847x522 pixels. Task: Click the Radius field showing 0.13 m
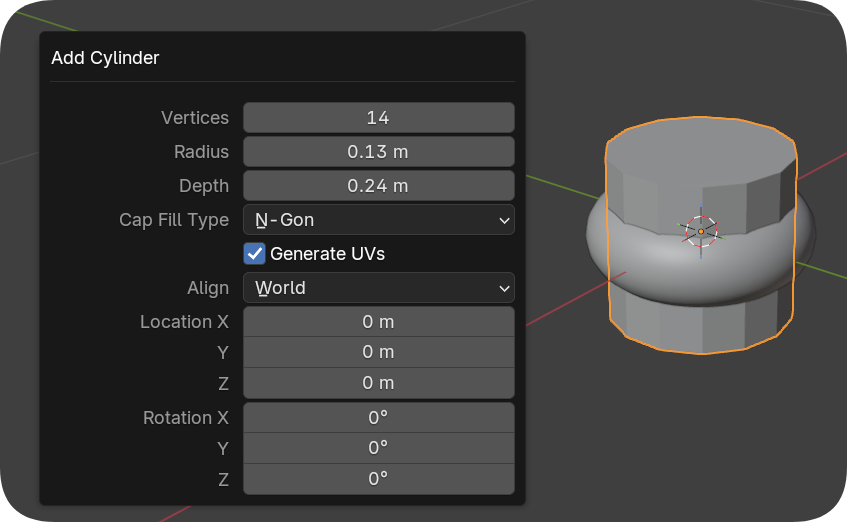click(x=378, y=152)
